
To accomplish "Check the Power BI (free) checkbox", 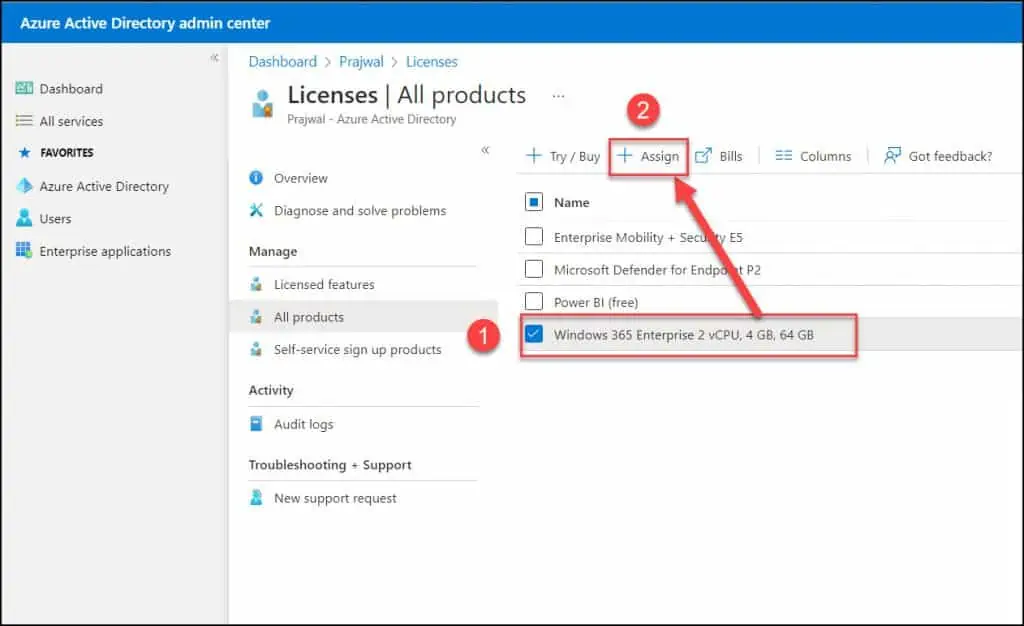I will (534, 301).
